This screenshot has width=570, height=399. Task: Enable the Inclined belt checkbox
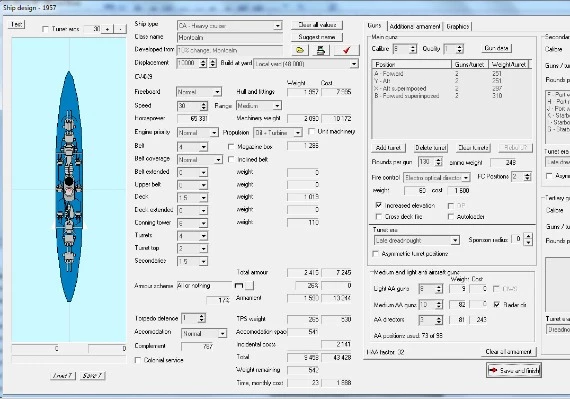231,159
